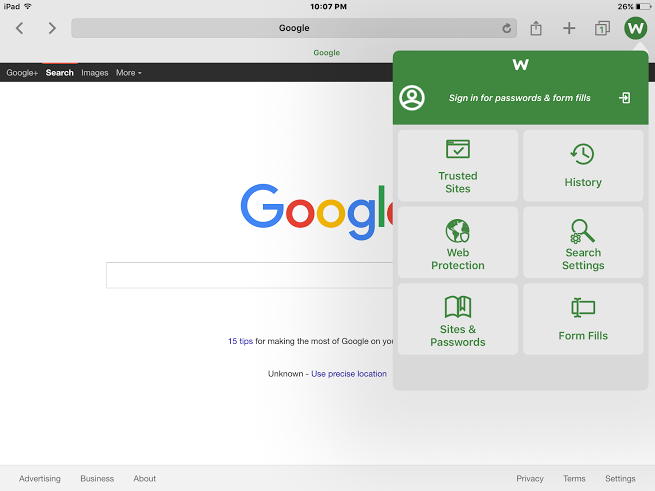Open the Advertising footer link

pyautogui.click(x=40, y=478)
